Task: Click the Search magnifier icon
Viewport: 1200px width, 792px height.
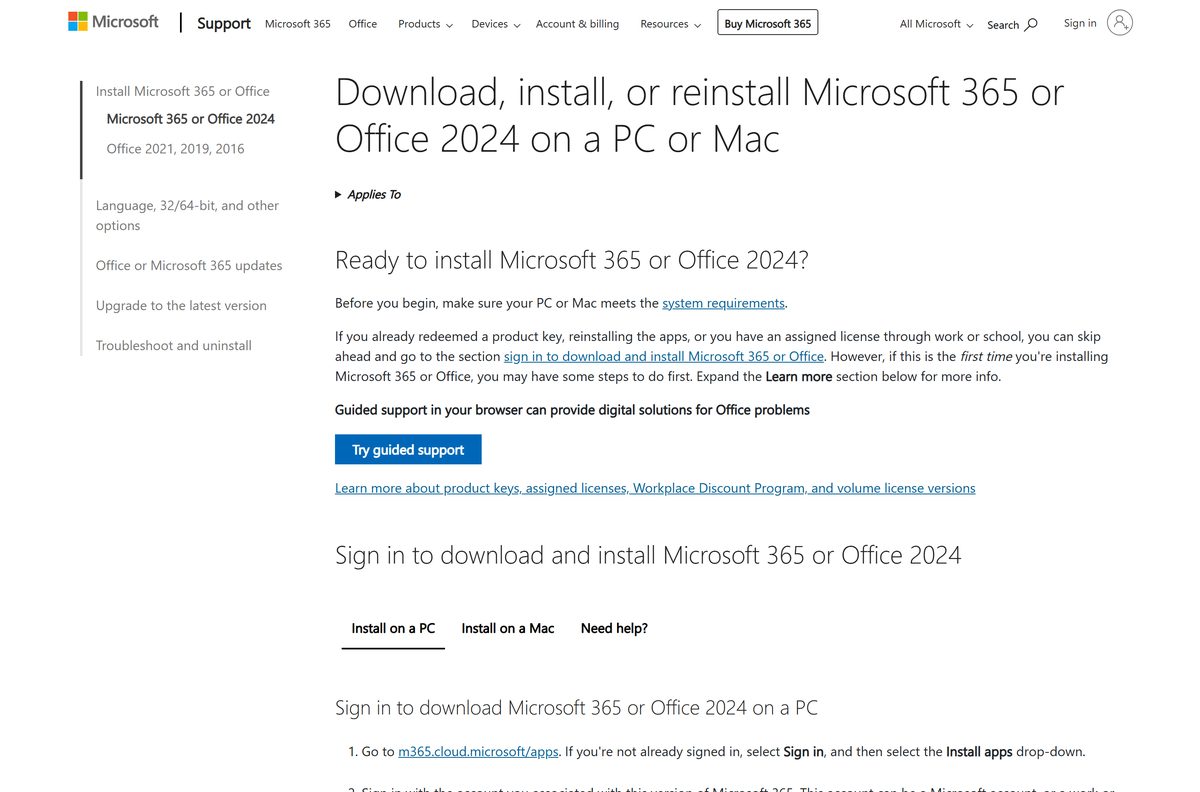Action: (x=1031, y=24)
